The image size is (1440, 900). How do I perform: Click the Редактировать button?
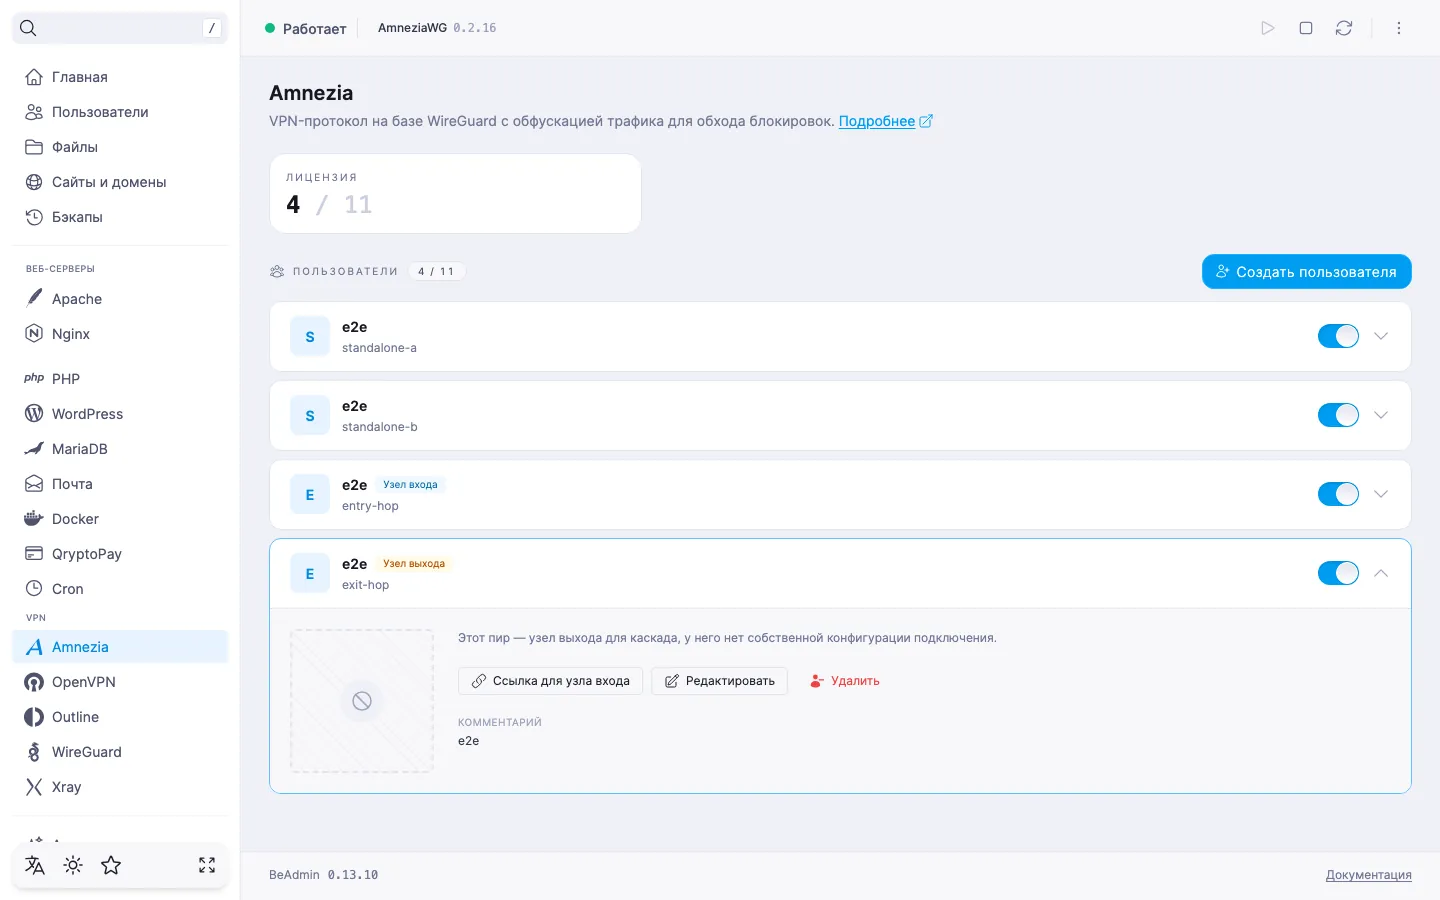pyautogui.click(x=719, y=681)
